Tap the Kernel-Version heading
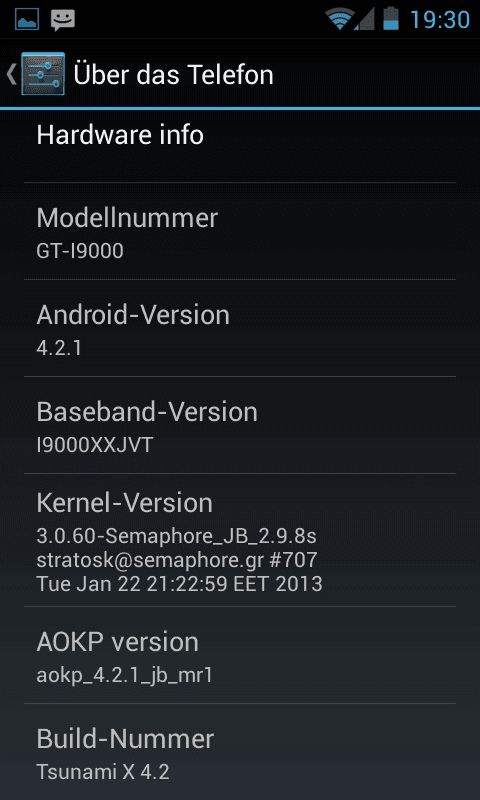The width and height of the screenshot is (480, 800). (x=124, y=504)
